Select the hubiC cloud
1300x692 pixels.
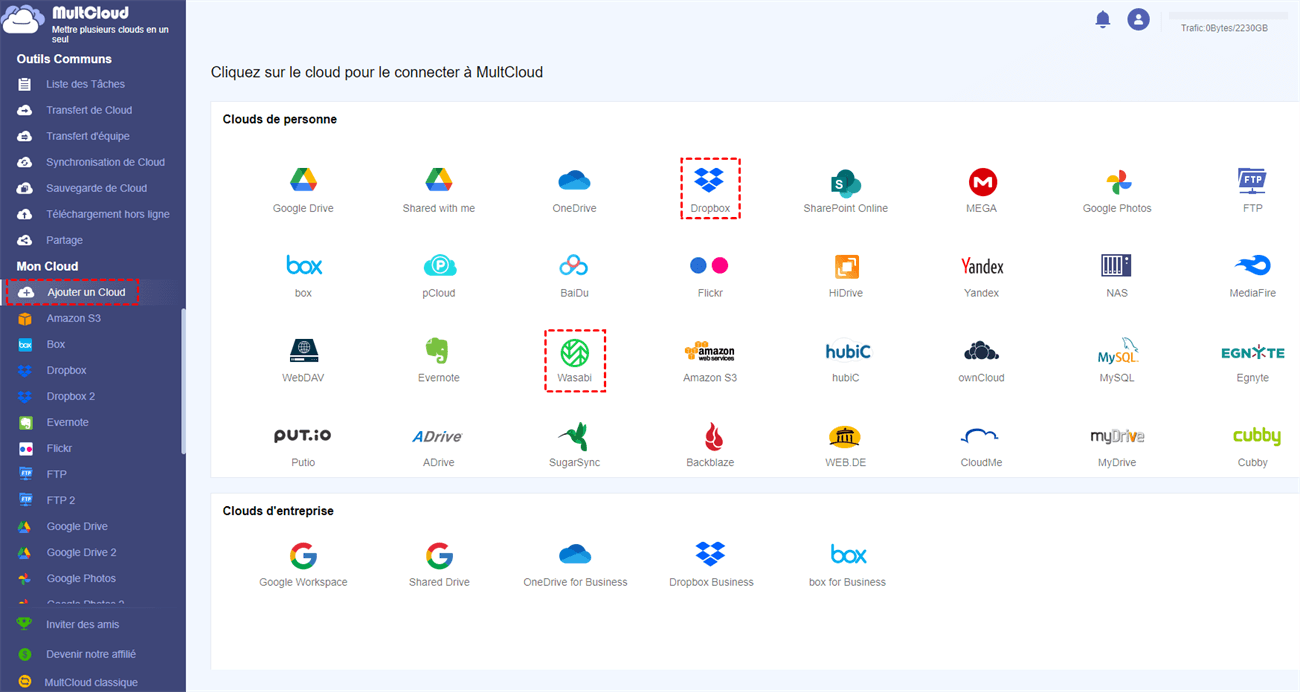pyautogui.click(x=847, y=351)
